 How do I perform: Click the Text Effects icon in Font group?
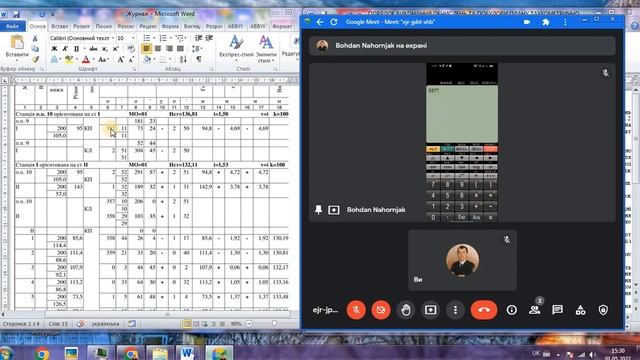pyautogui.click(x=55, y=60)
